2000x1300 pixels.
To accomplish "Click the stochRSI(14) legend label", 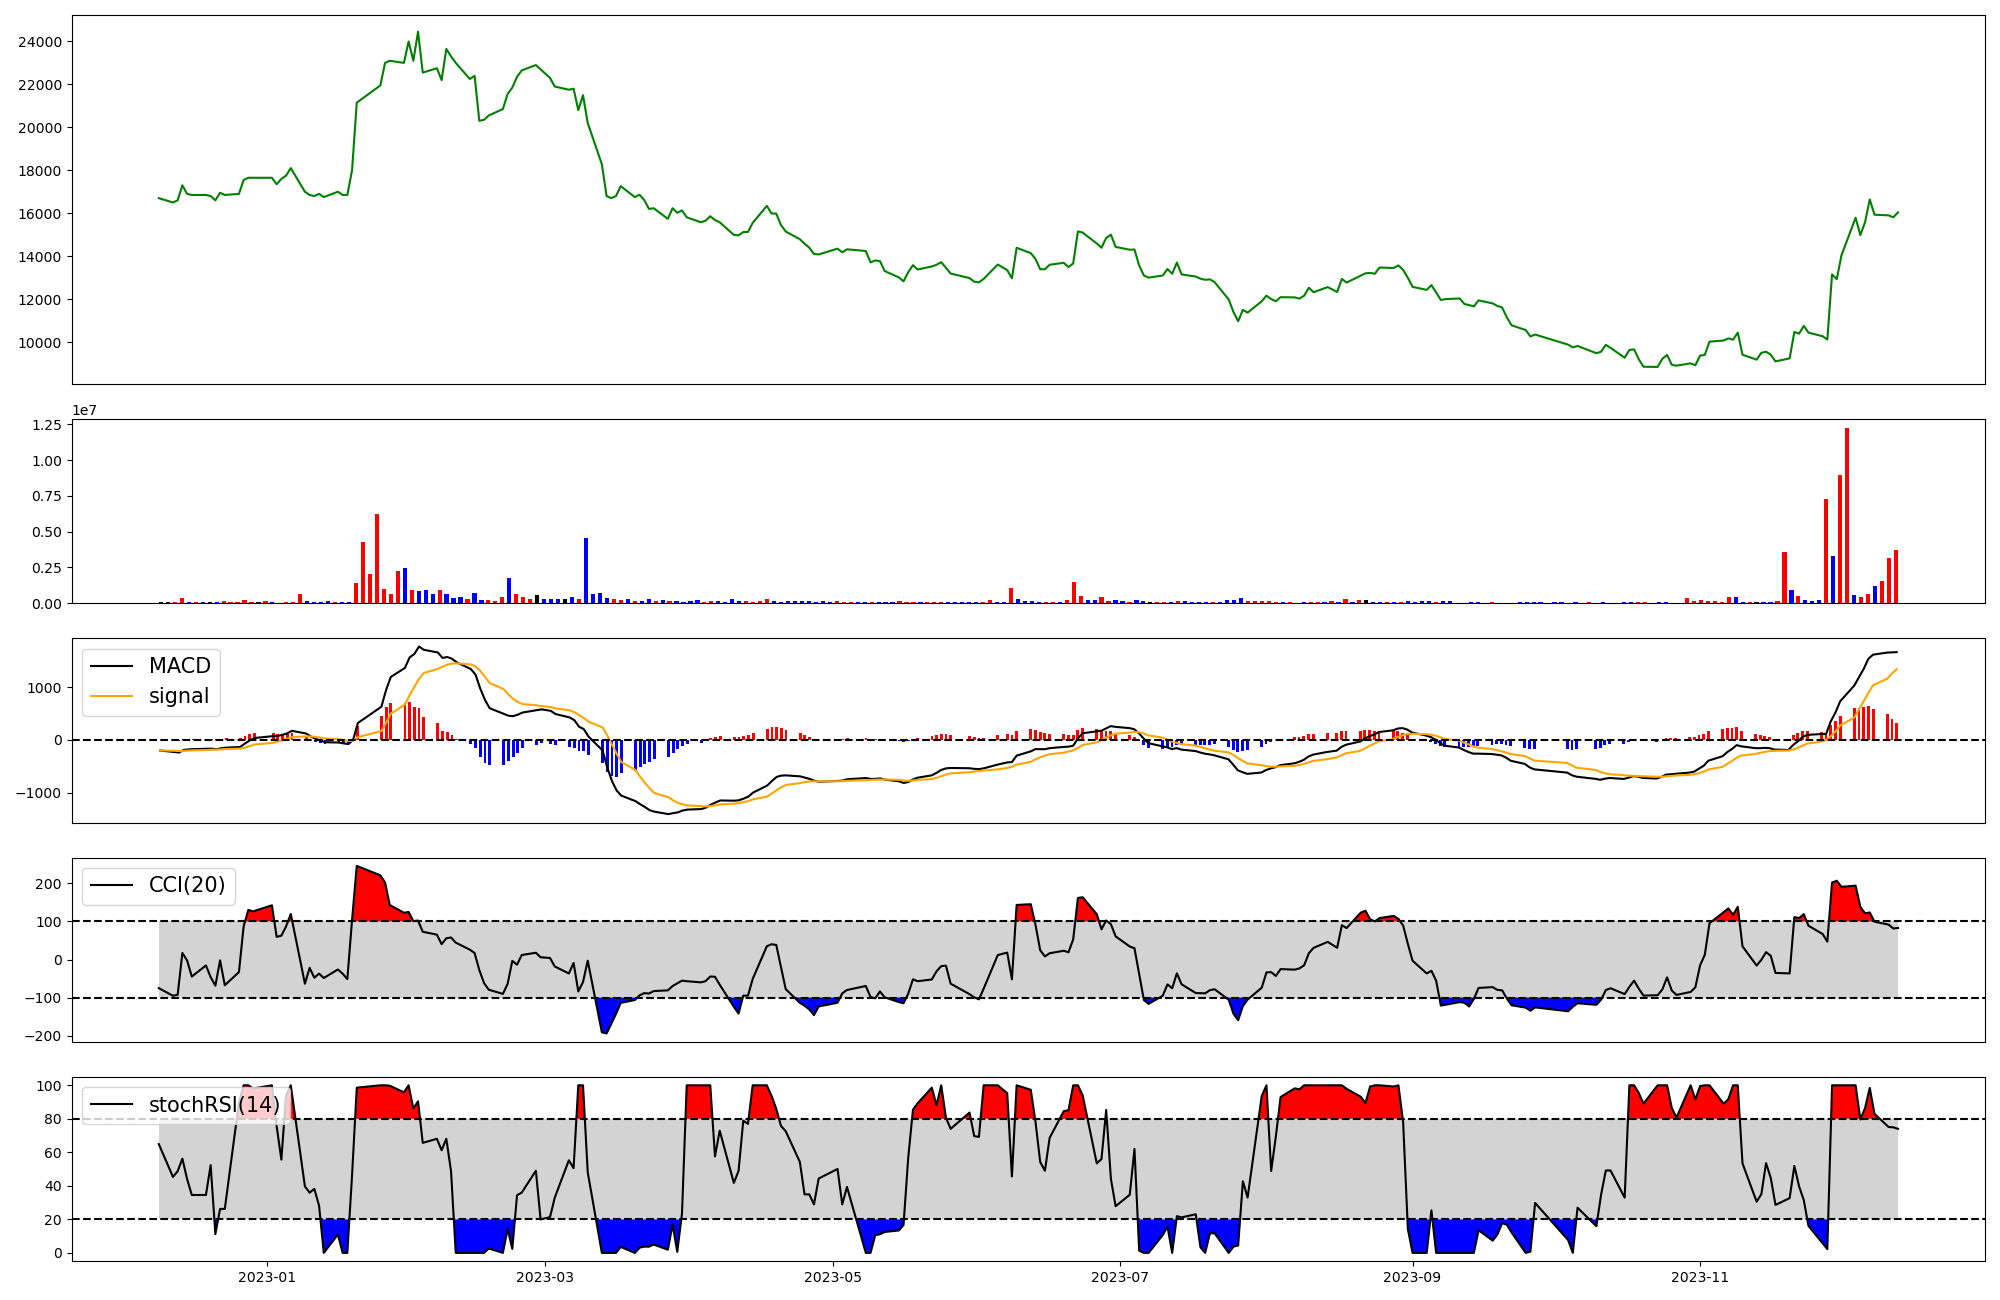I will 214,1105.
